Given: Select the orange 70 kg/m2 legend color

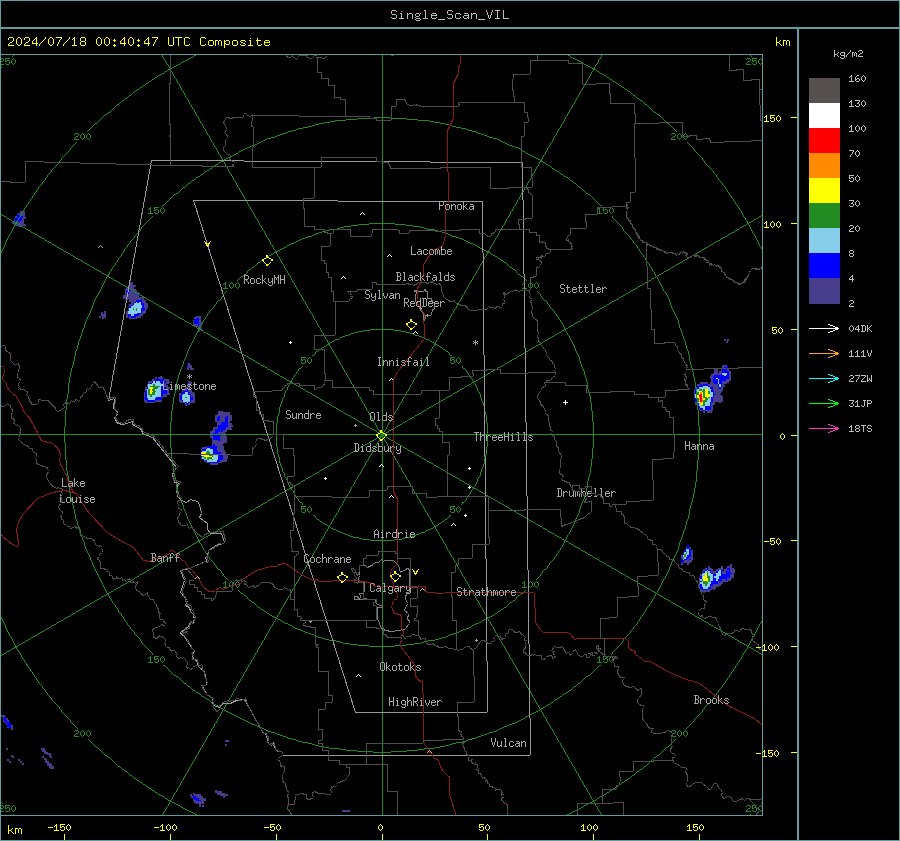Looking at the screenshot, I should pos(824,165).
